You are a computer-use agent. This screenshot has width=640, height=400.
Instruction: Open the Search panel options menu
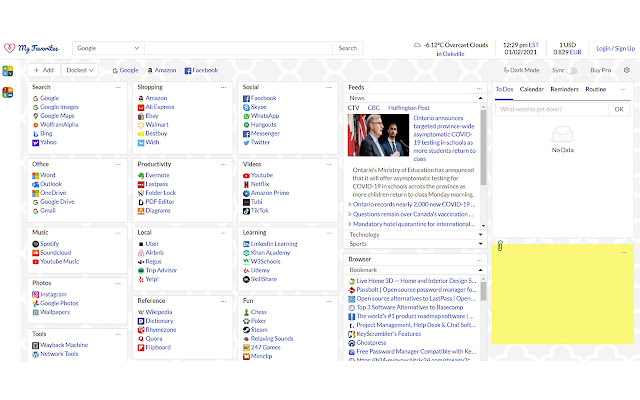[x=118, y=87]
